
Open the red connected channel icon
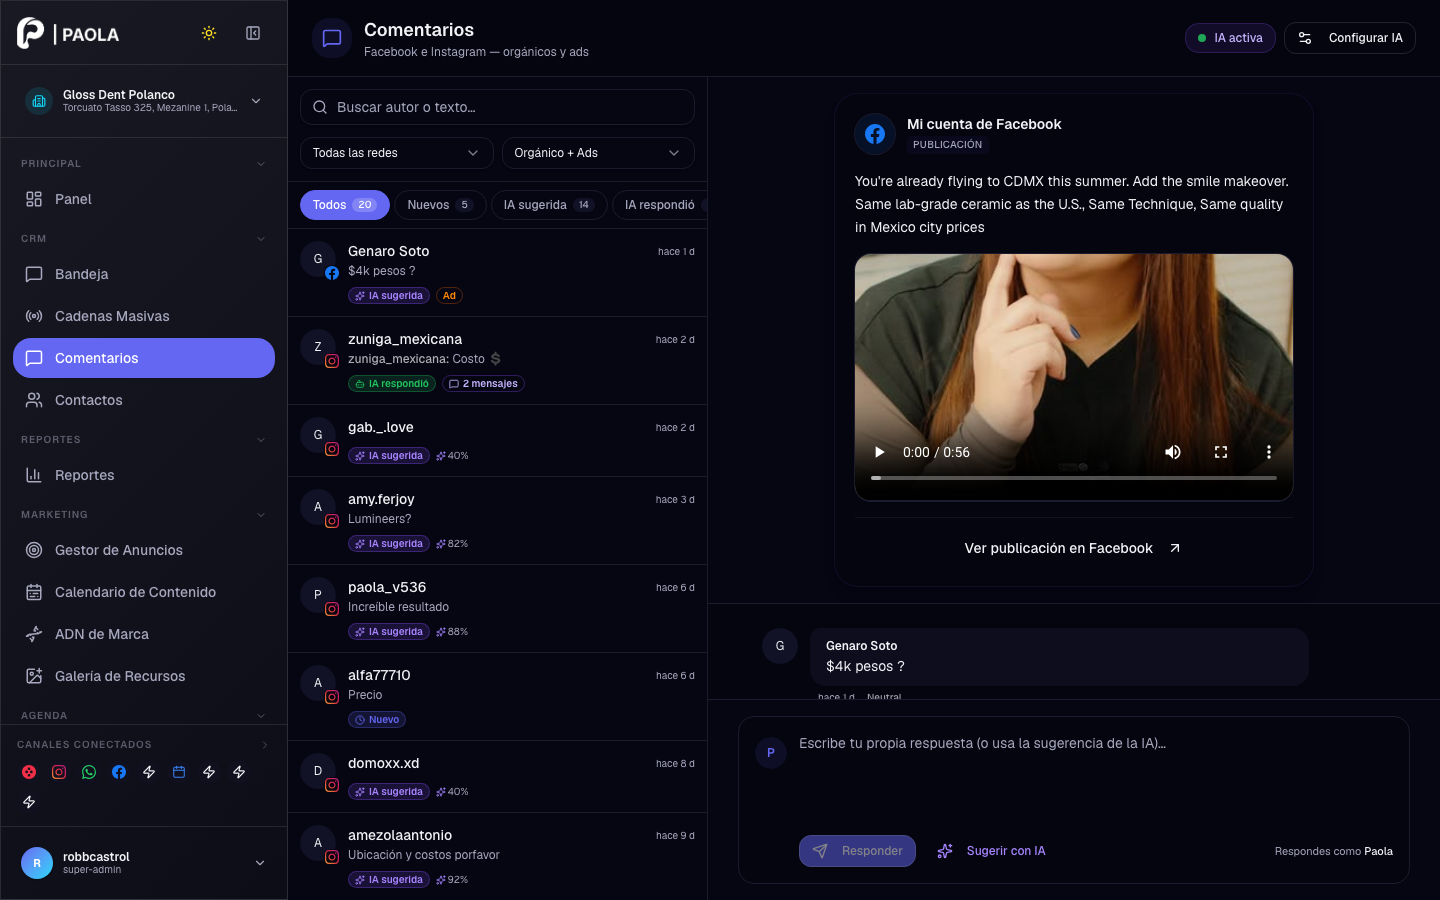29,772
